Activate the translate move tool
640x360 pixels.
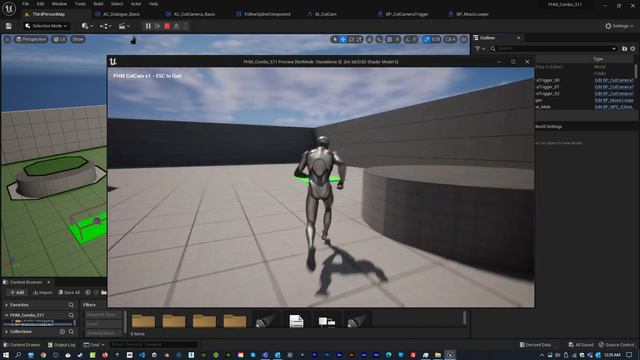[343, 39]
